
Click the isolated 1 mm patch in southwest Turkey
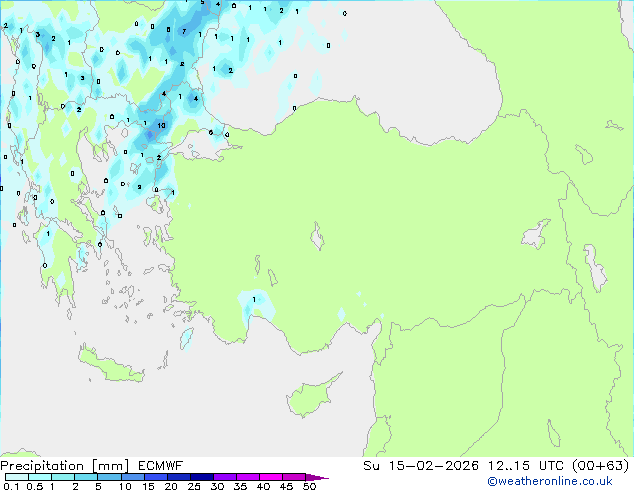click(x=253, y=300)
